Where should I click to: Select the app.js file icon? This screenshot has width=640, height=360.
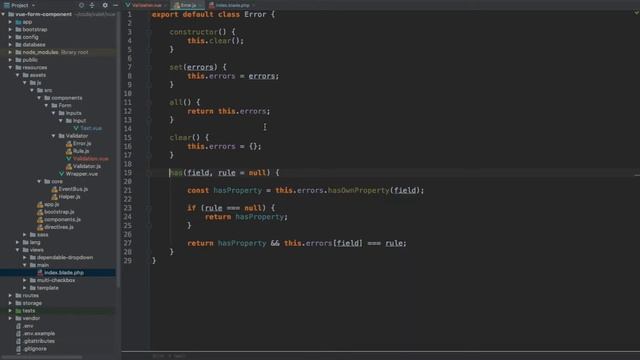point(40,204)
